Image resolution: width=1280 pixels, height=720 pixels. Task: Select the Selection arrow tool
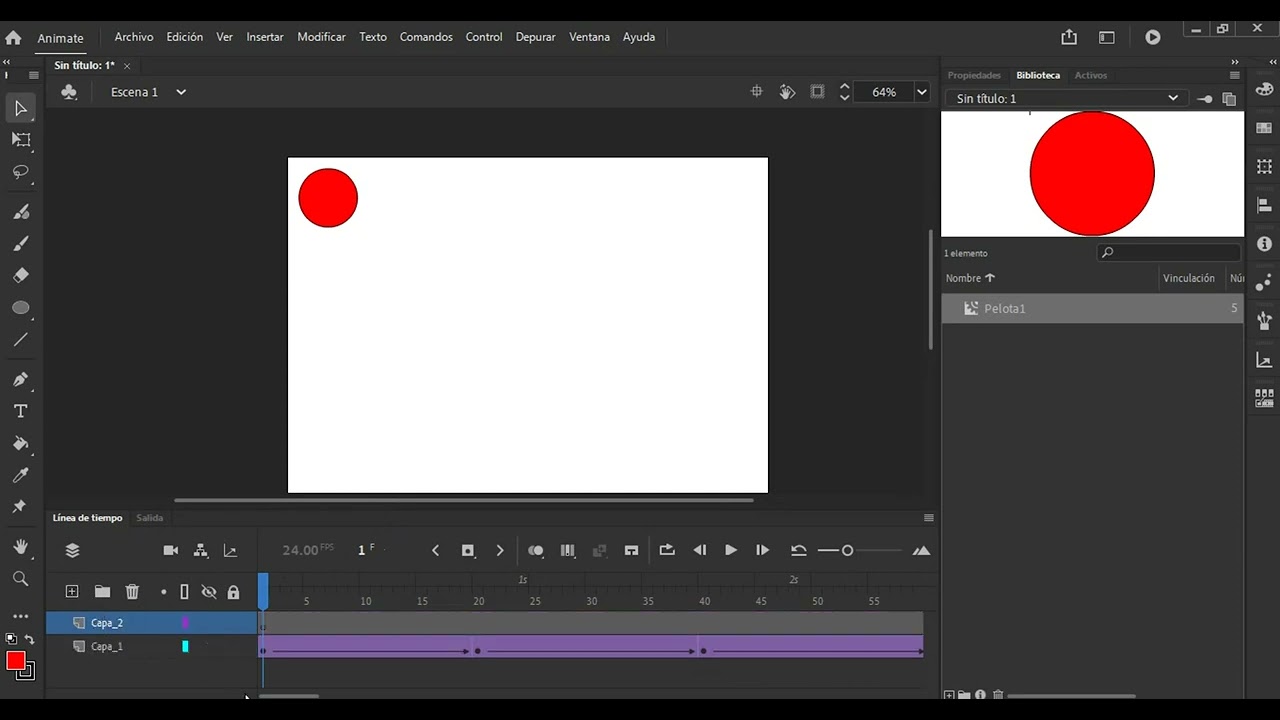[x=21, y=108]
